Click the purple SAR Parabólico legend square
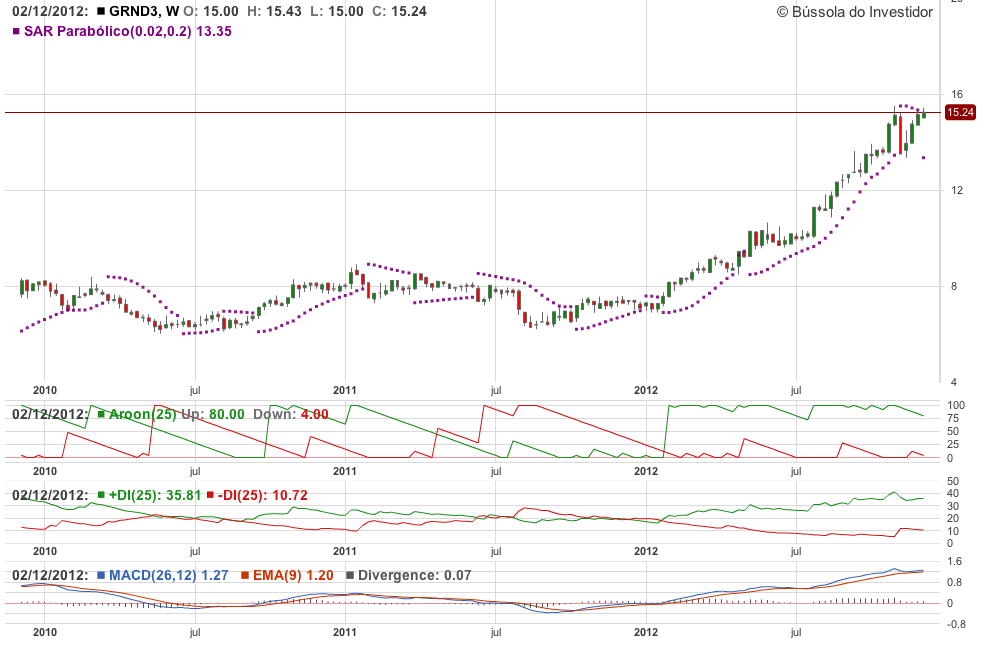This screenshot has height=650, width=1000. (x=16, y=31)
